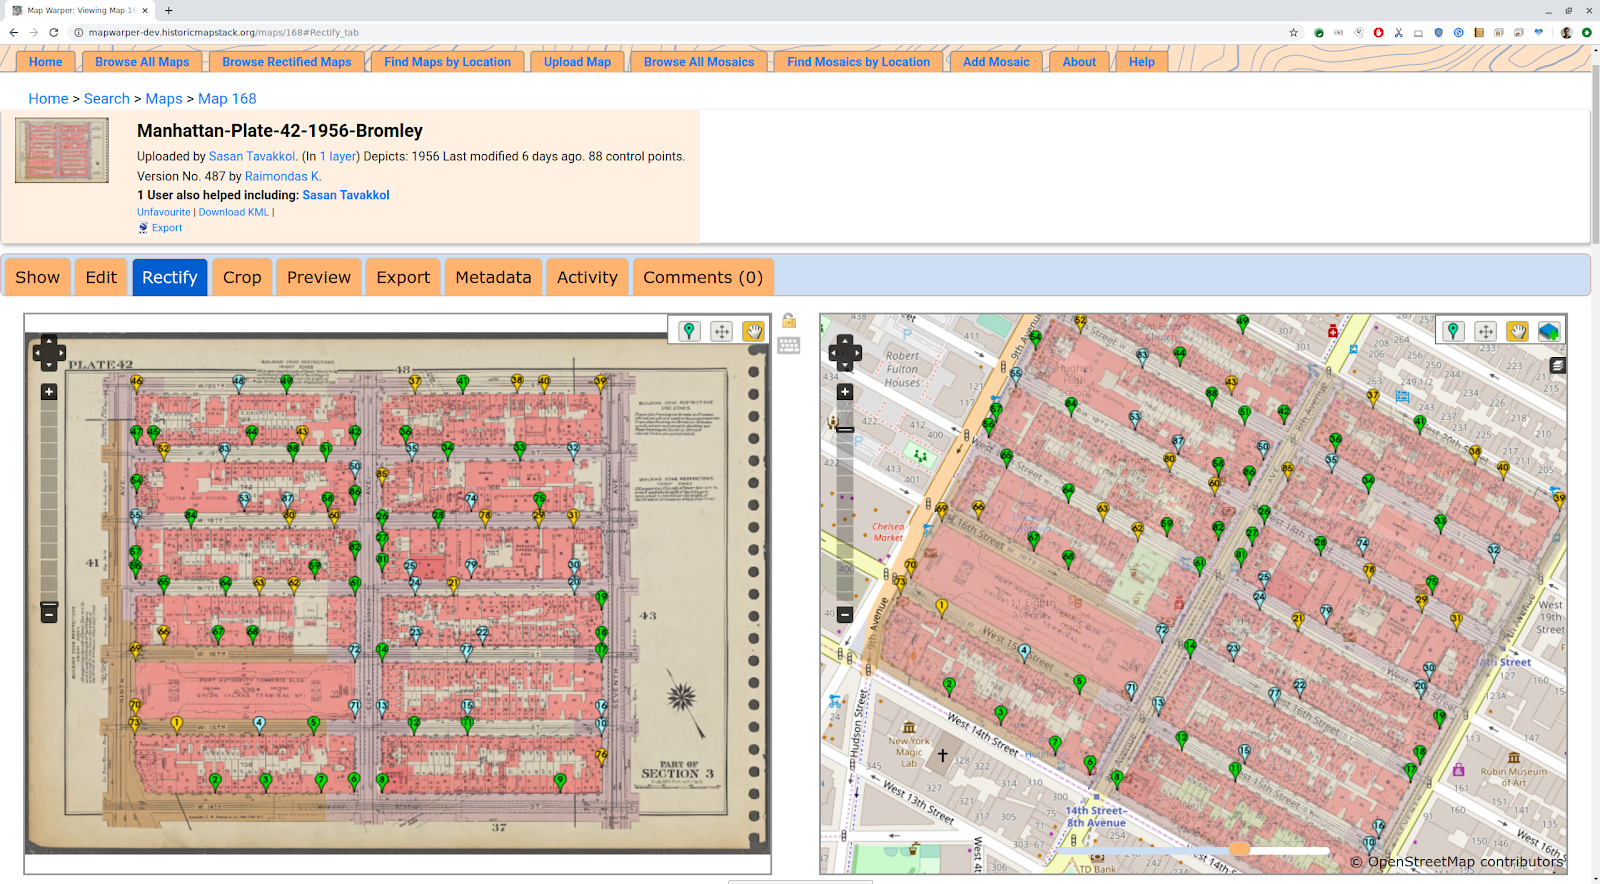Reload the page in browser
Viewport: 1600px width, 884px height.
click(x=54, y=32)
